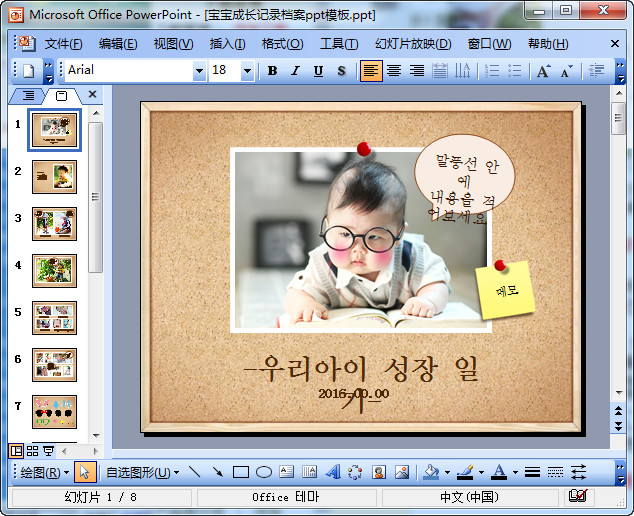The image size is (634, 516).
Task: Click the vertical text direction icon
Action: (x=462, y=71)
